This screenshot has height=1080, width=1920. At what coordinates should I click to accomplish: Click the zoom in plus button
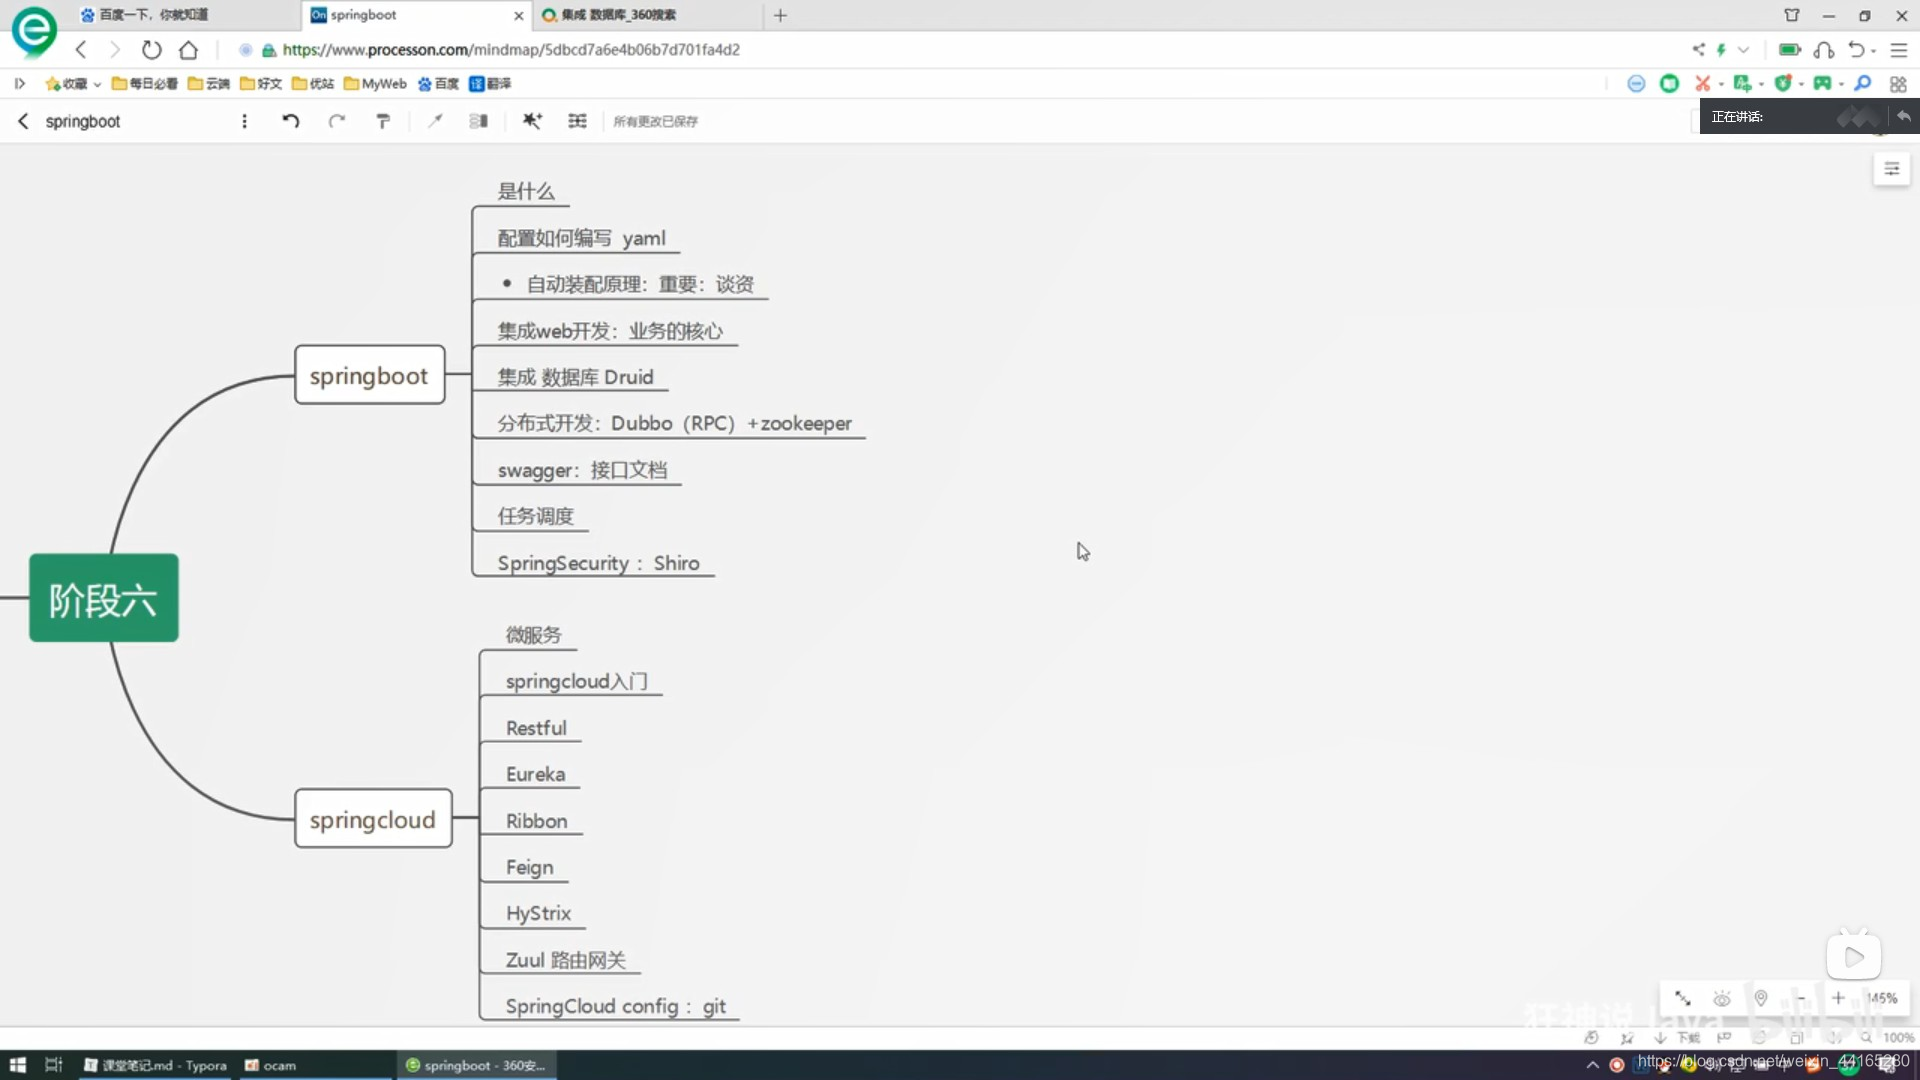(x=1838, y=998)
